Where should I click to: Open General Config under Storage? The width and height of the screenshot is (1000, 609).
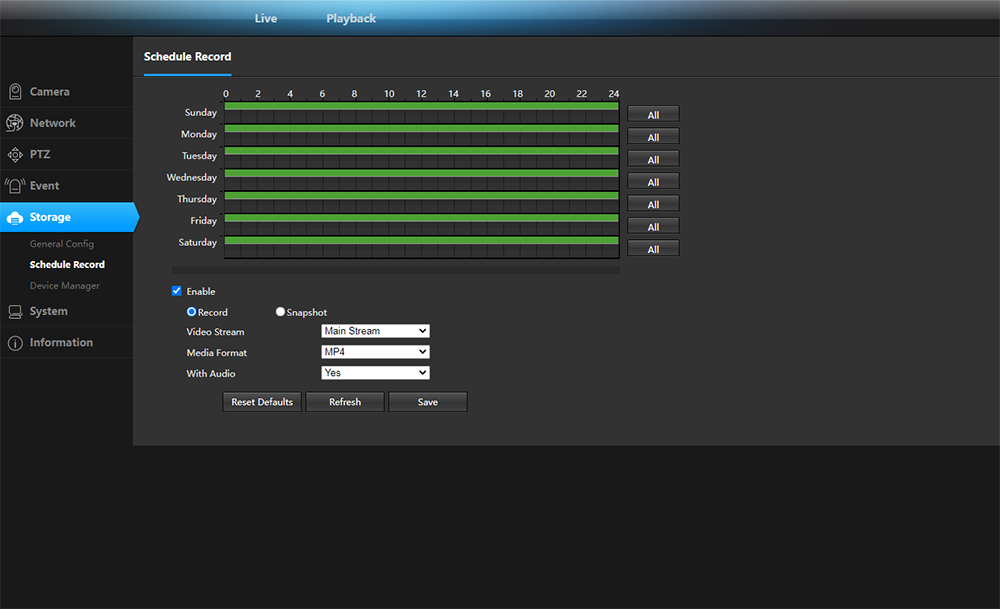point(62,244)
